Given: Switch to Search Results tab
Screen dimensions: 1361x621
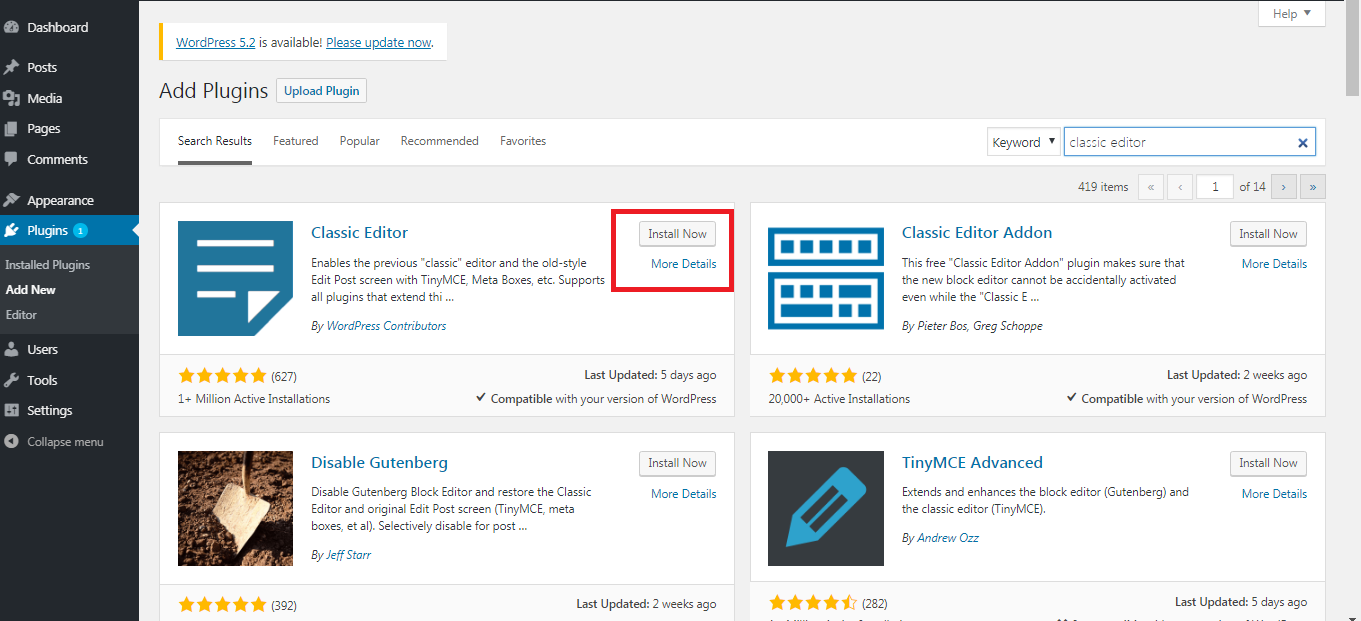Looking at the screenshot, I should pyautogui.click(x=215, y=141).
